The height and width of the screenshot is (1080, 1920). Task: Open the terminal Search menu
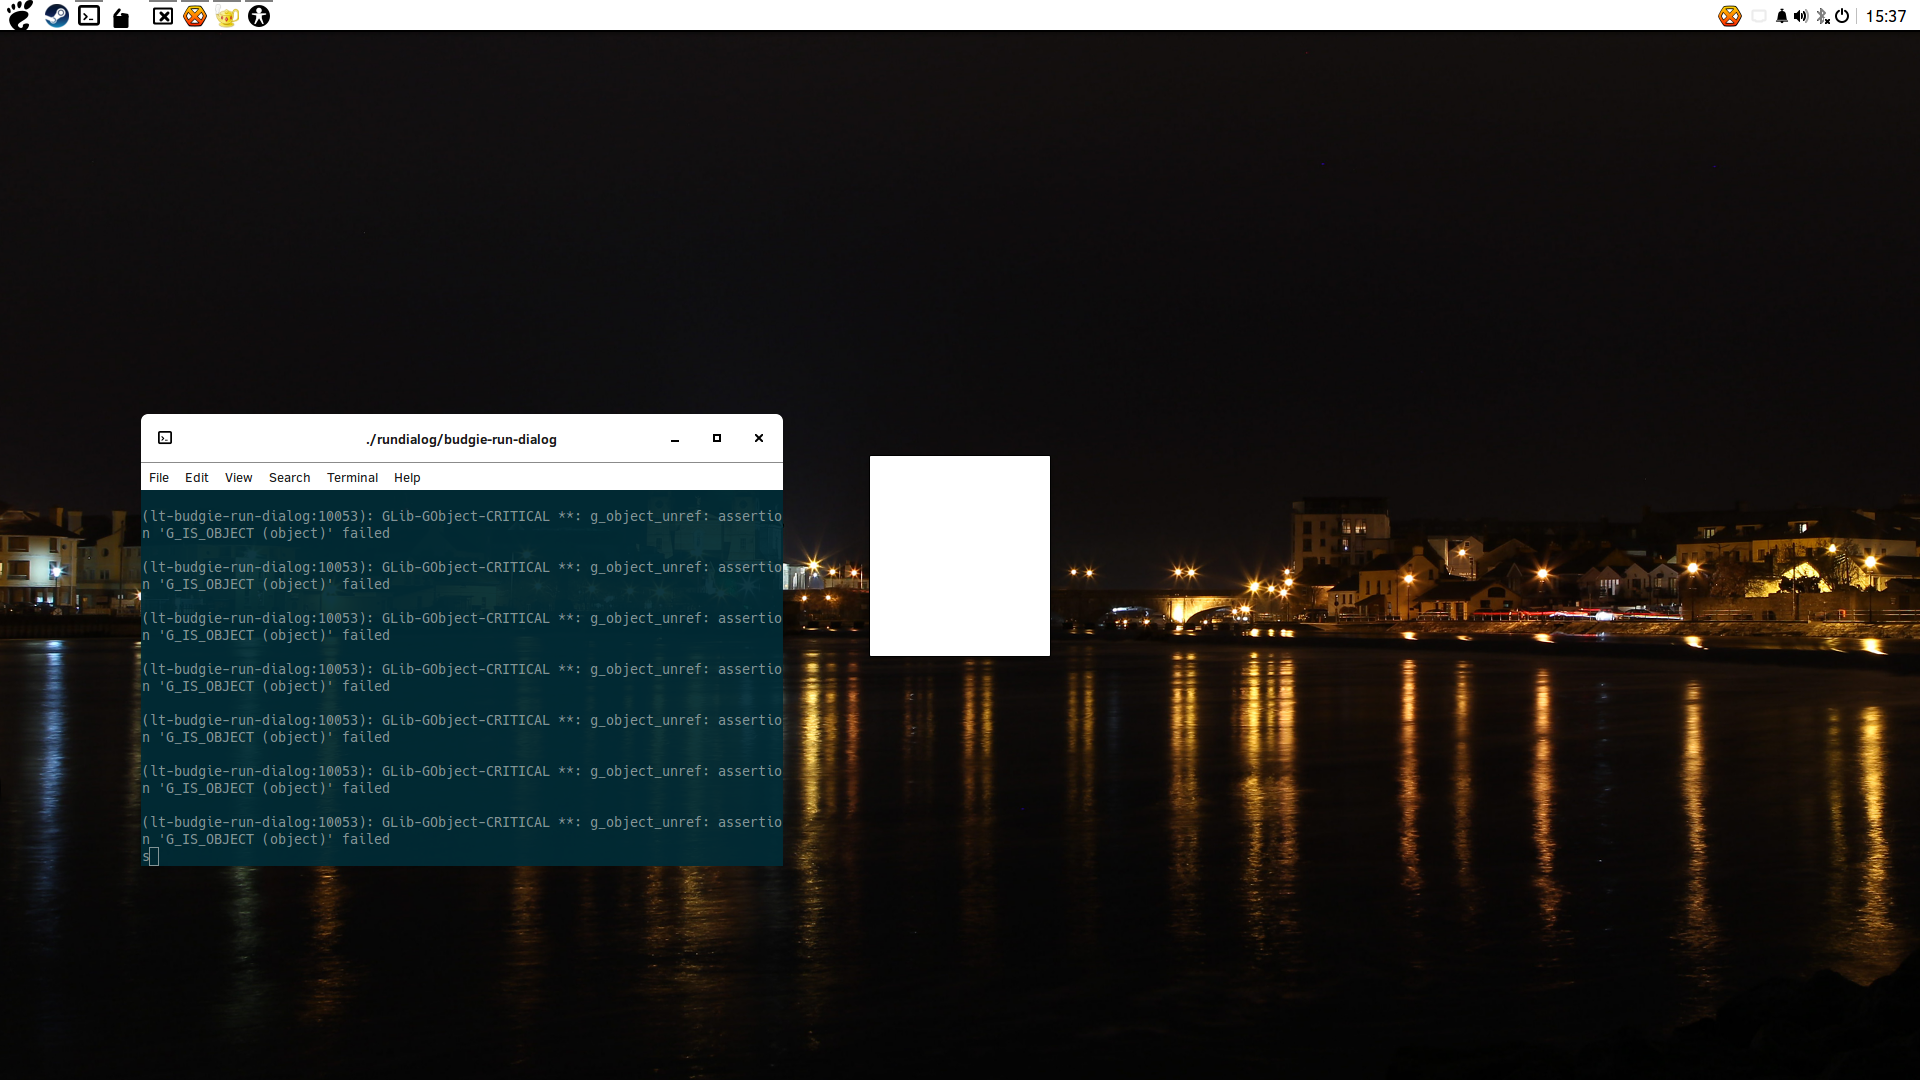pos(290,478)
